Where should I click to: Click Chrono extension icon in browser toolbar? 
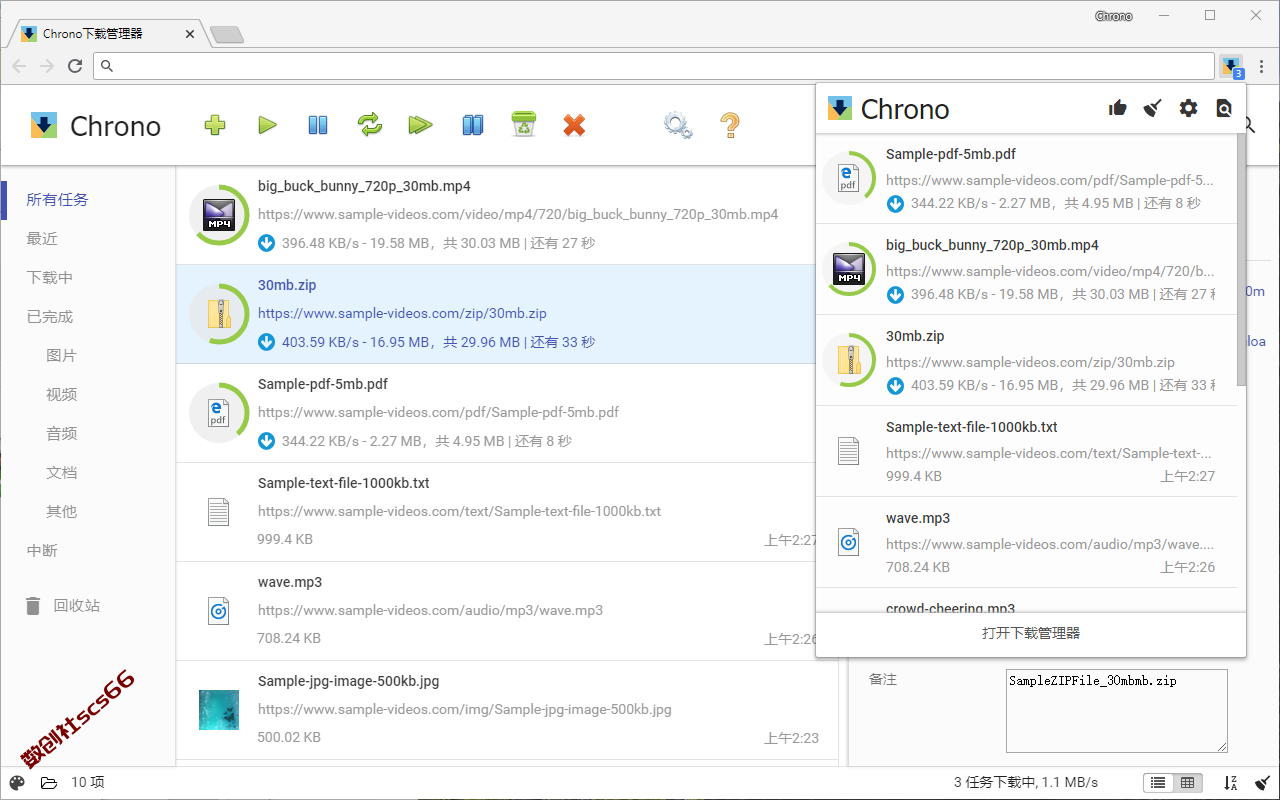pos(1231,66)
